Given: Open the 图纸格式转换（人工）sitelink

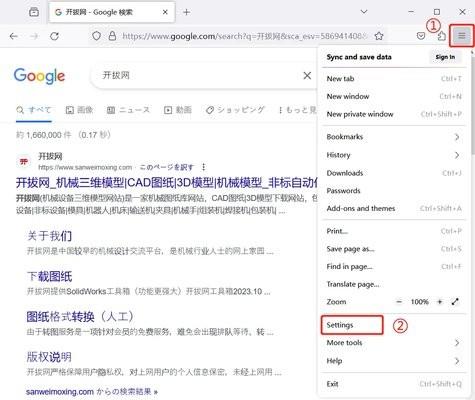Looking at the screenshot, I should pyautogui.click(x=80, y=317).
